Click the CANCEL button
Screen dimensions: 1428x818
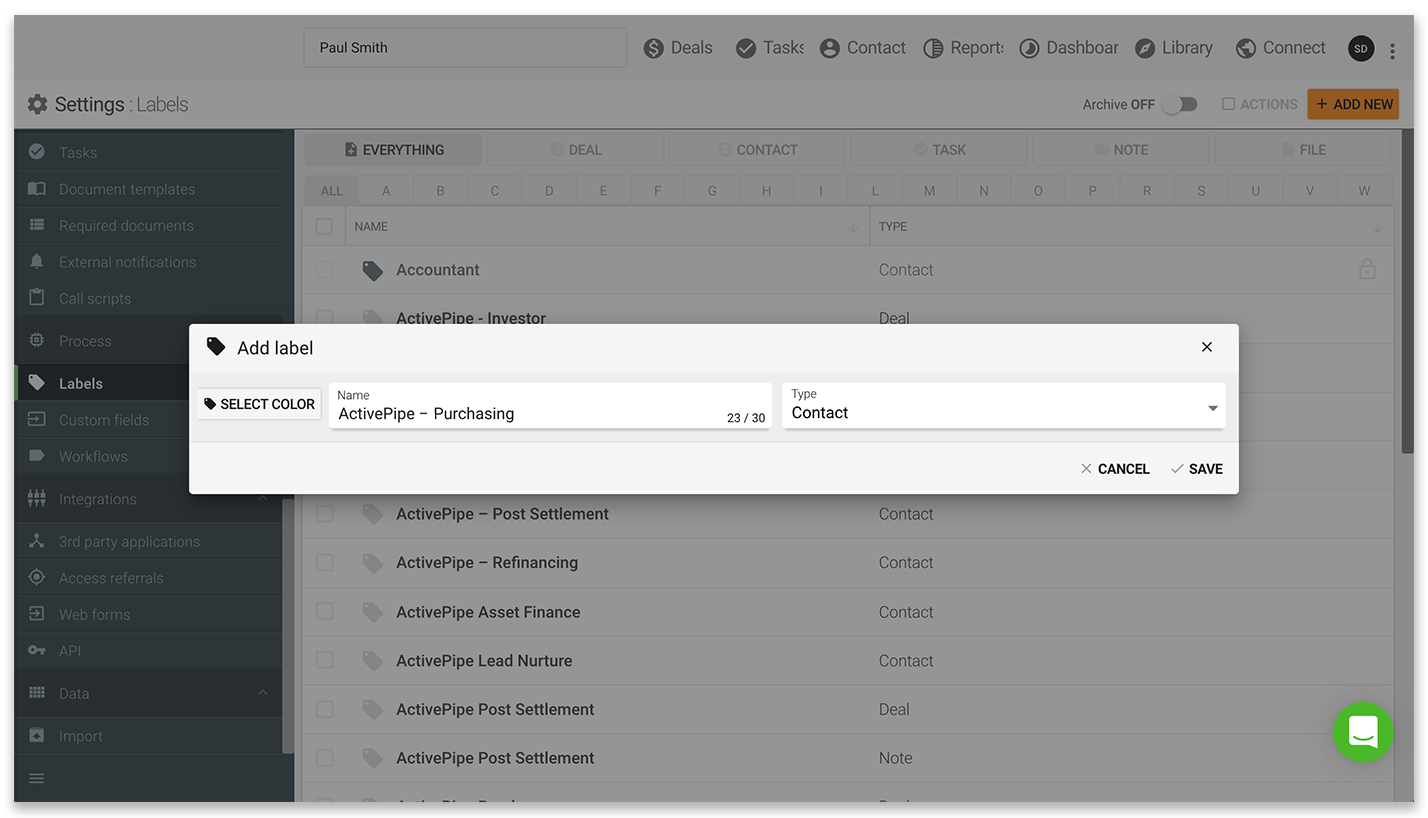click(x=1115, y=469)
